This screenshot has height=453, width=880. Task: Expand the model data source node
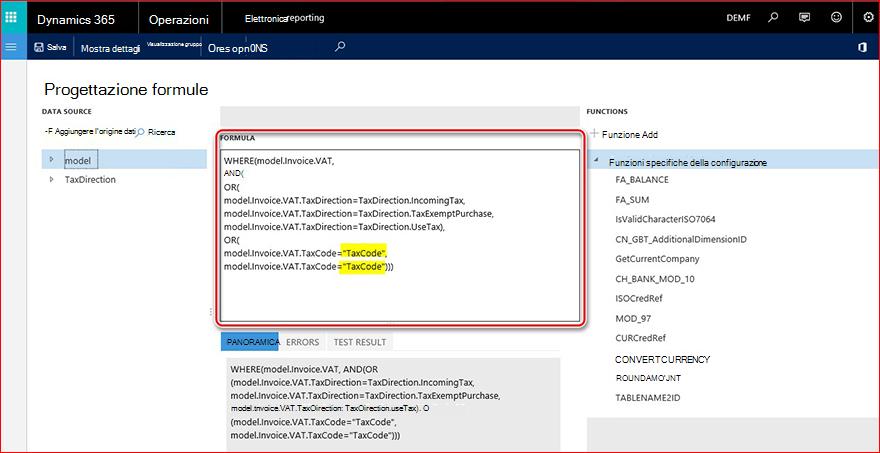[51, 159]
